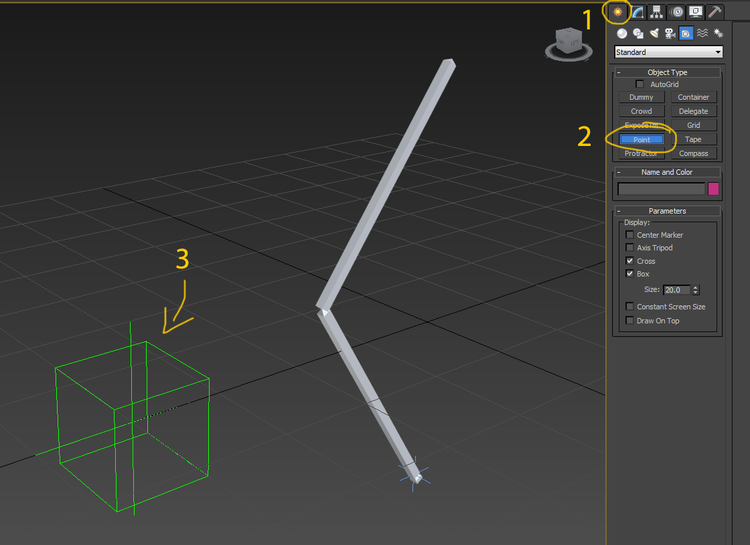Click the Delegate helper button
Viewport: 750px width, 545px height.
pyautogui.click(x=694, y=111)
